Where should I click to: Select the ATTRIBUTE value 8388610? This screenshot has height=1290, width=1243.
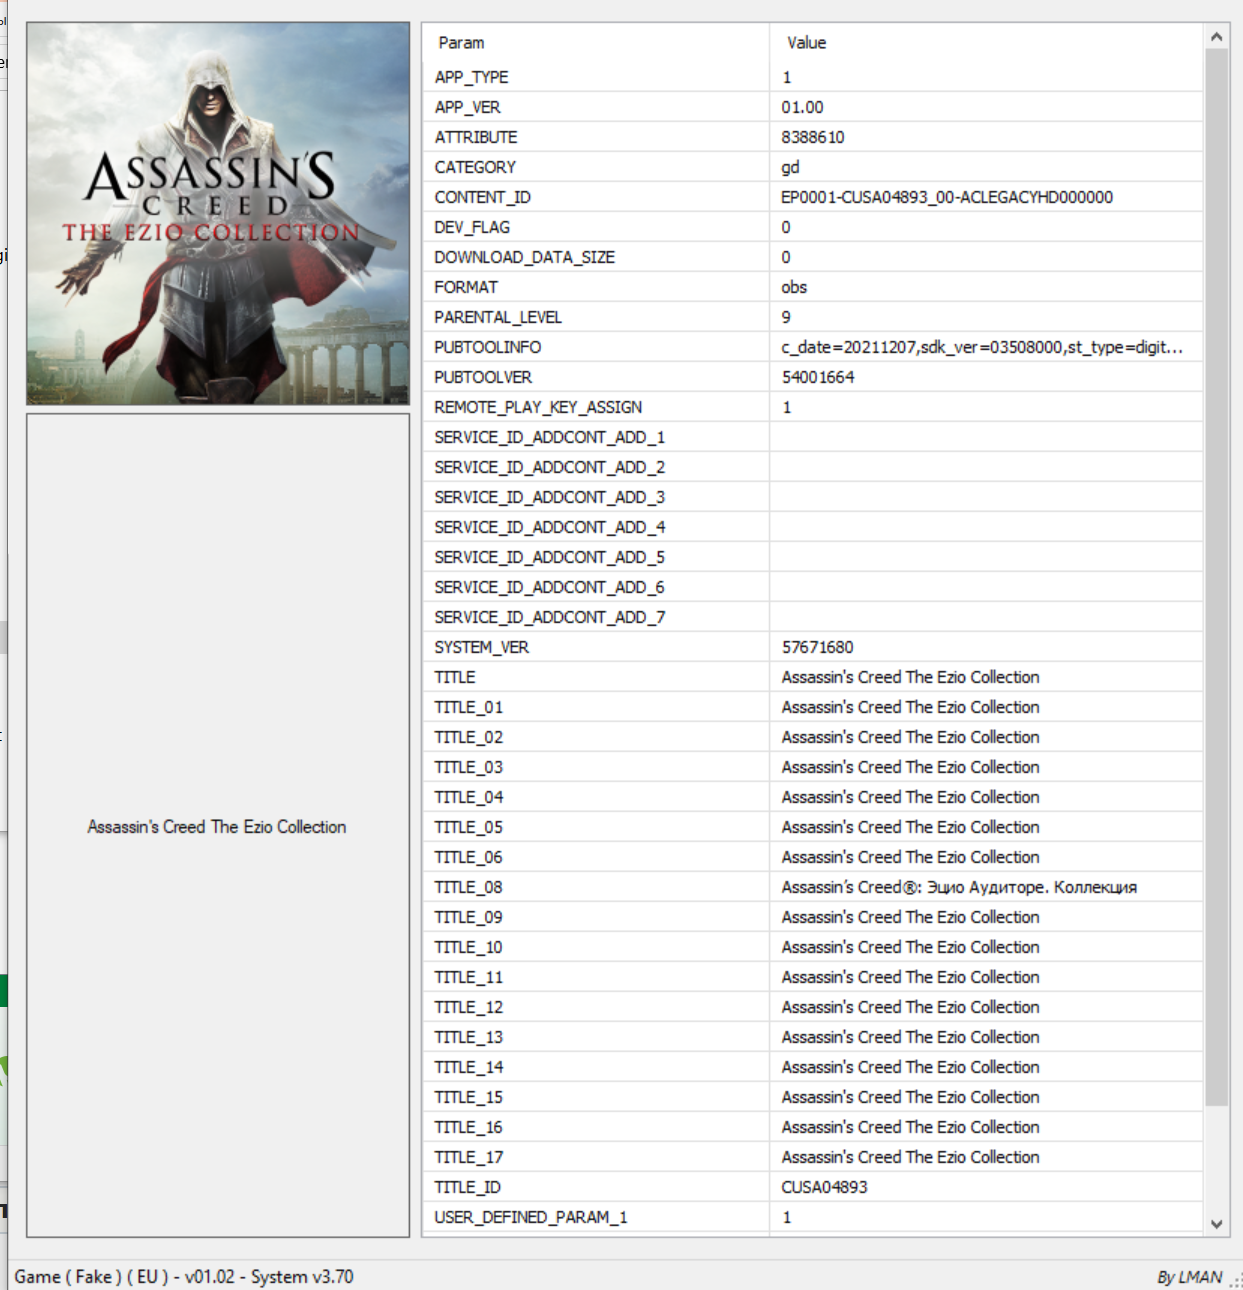[x=812, y=137]
